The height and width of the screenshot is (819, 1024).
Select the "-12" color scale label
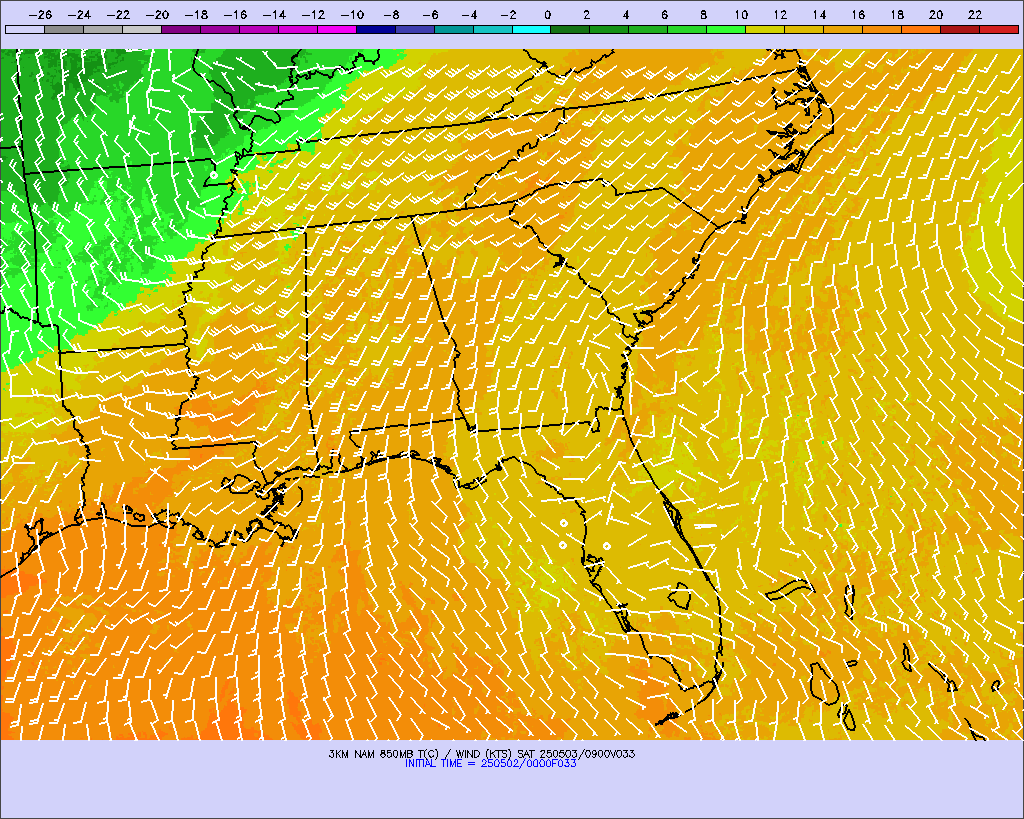click(x=313, y=14)
